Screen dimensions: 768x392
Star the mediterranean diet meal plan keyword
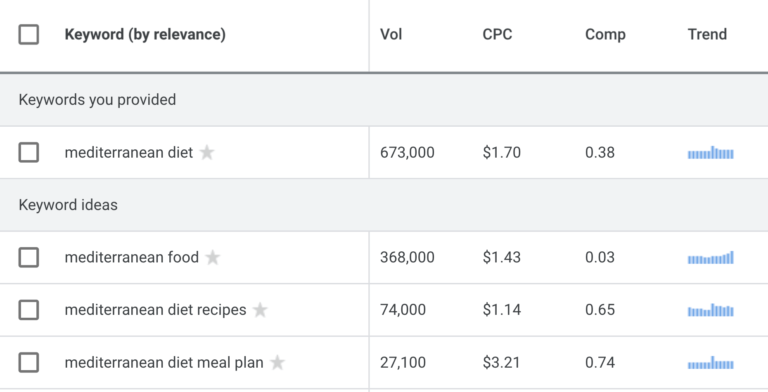(x=277, y=363)
